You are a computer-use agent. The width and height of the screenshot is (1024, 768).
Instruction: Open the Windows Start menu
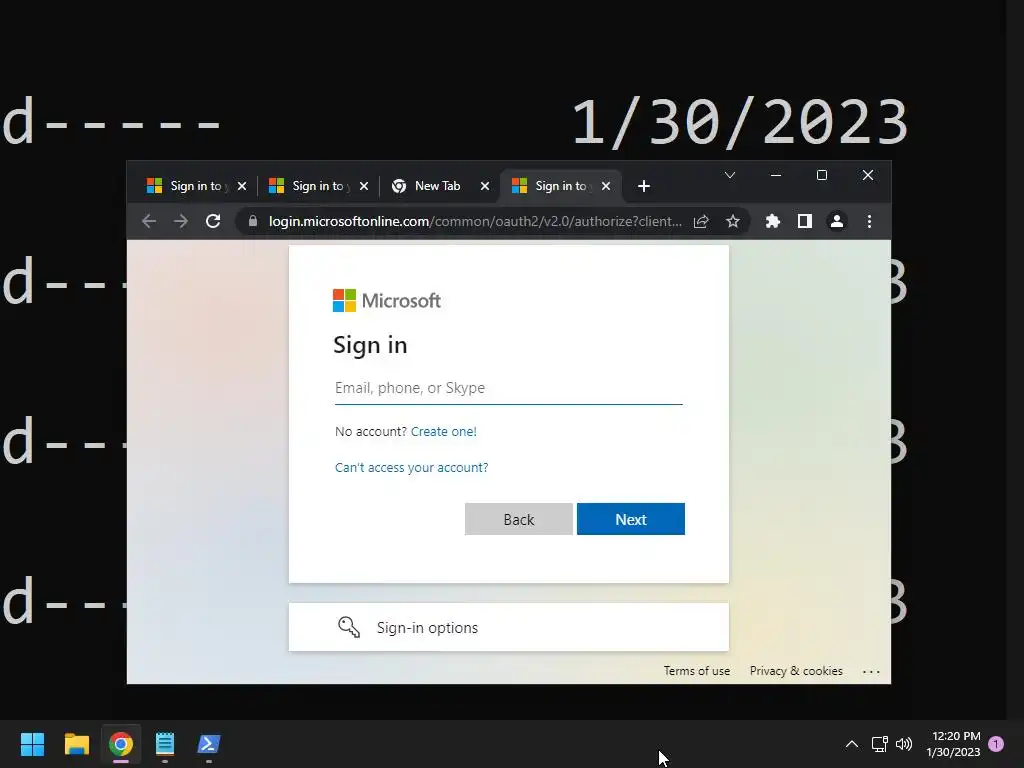point(32,744)
